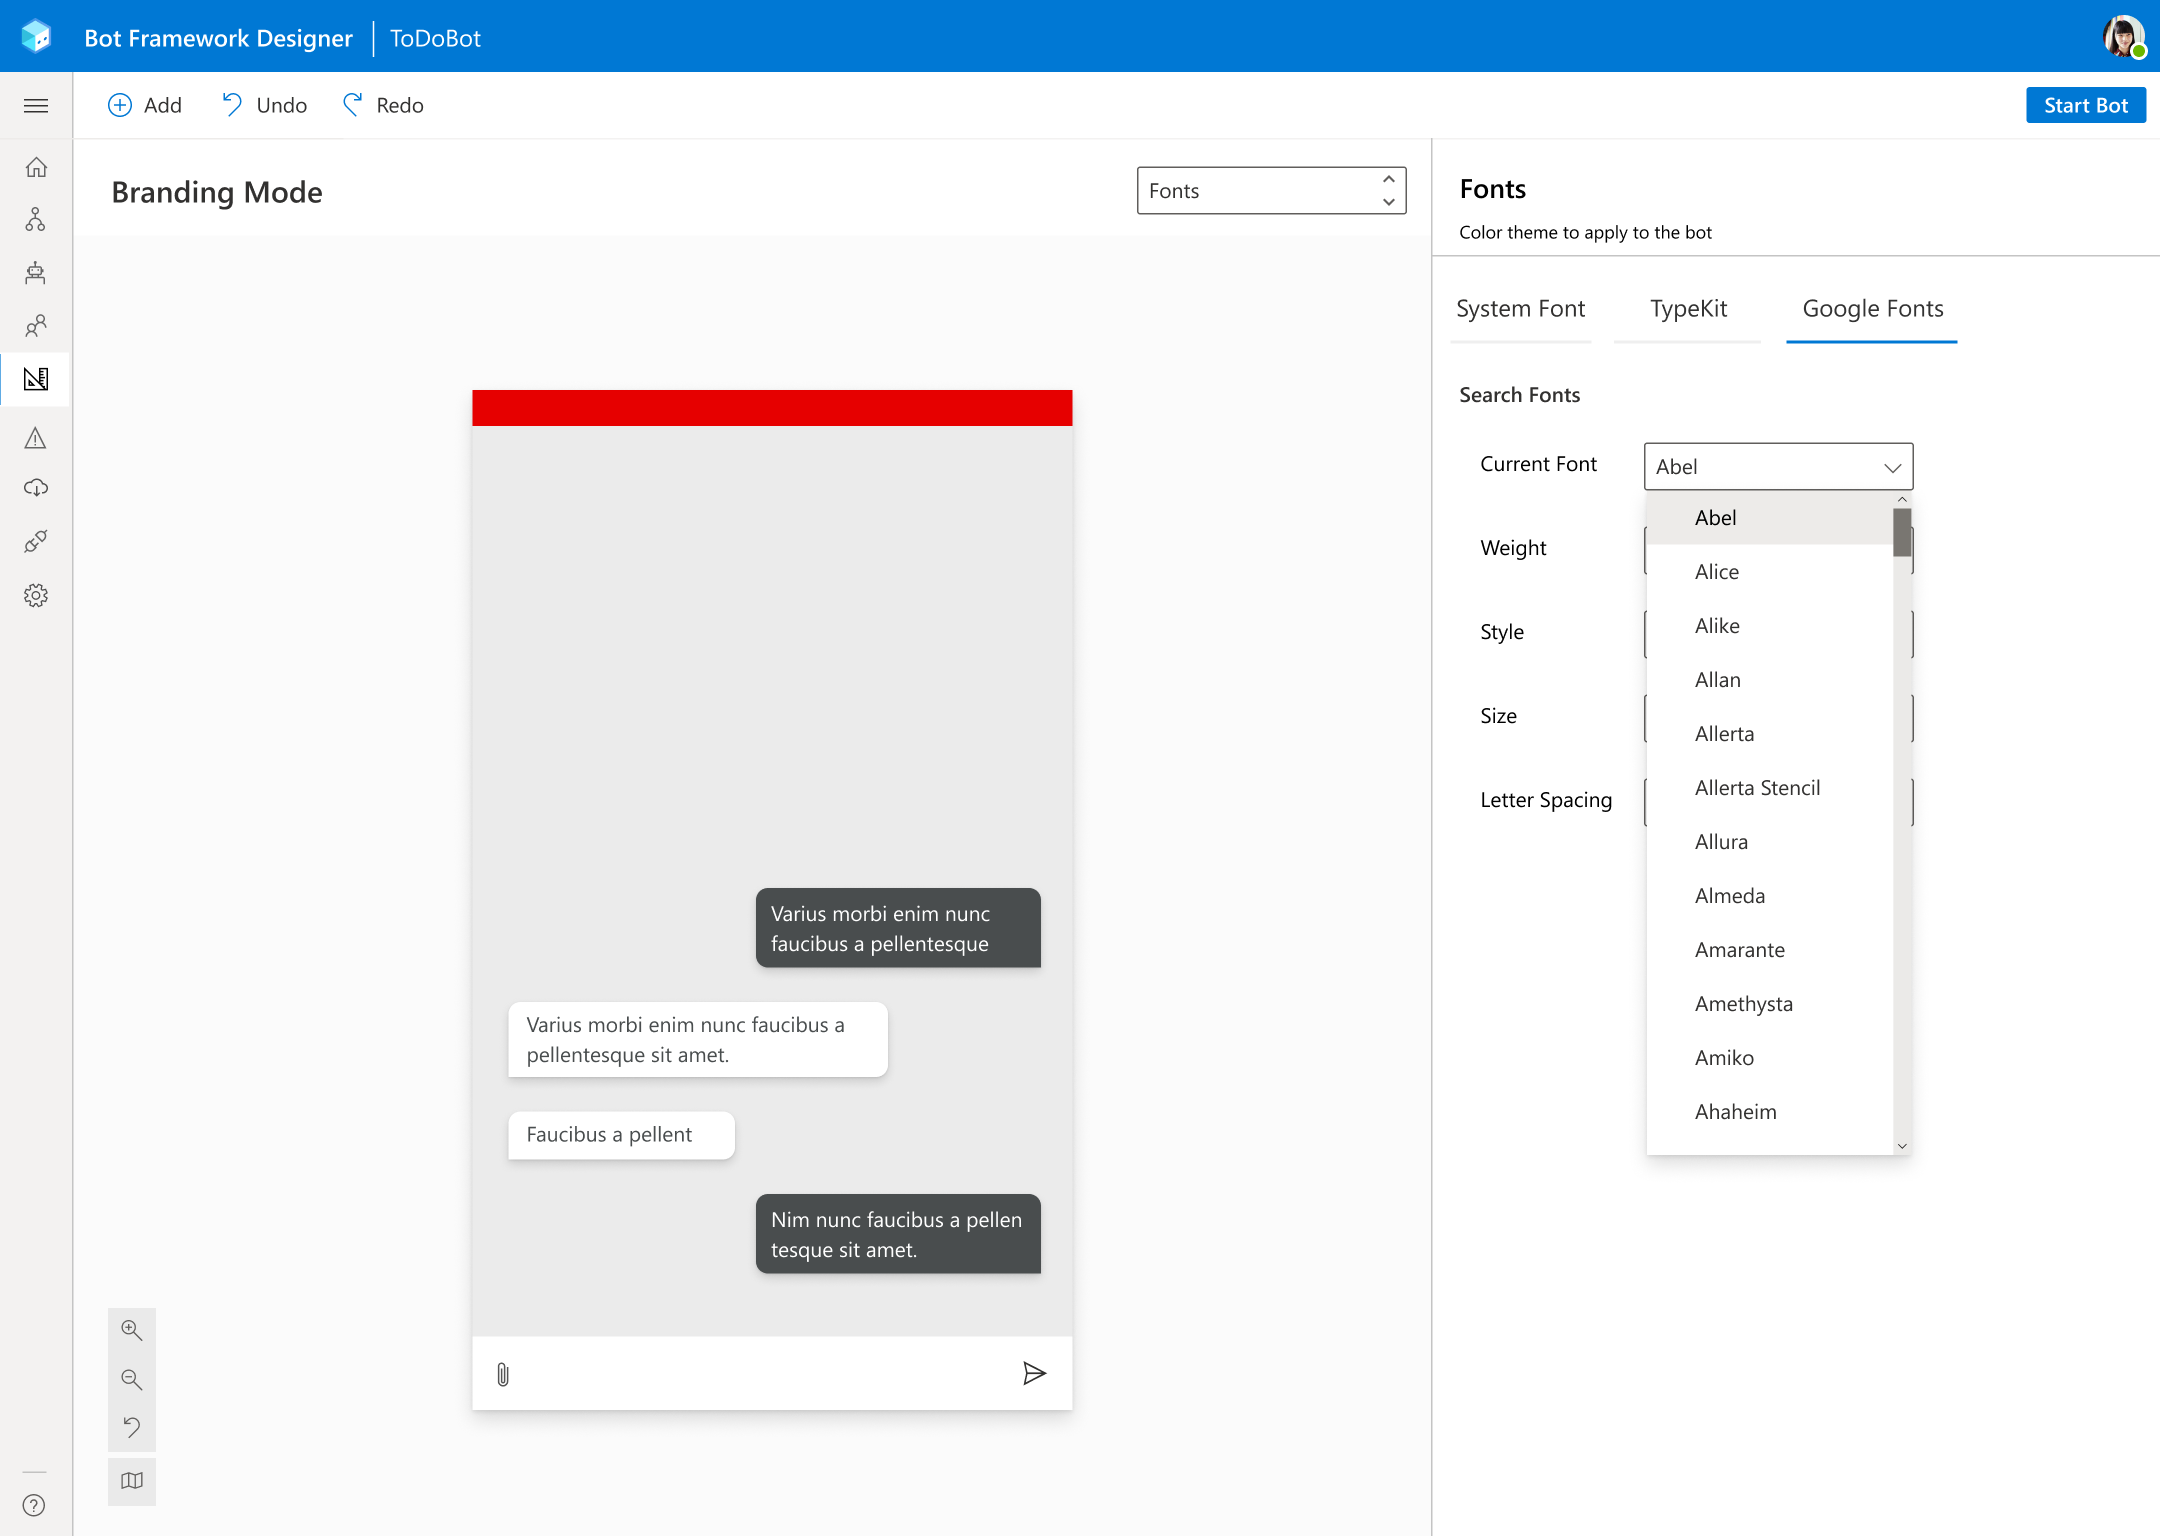Open the cloud publish icon
Image resolution: width=2161 pixels, height=1537 pixels.
36,488
